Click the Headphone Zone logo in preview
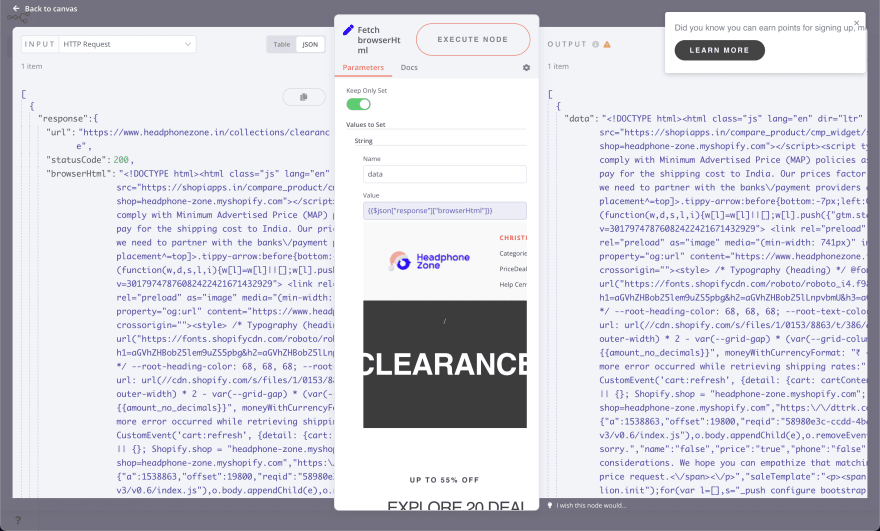The image size is (880, 531). tap(429, 261)
